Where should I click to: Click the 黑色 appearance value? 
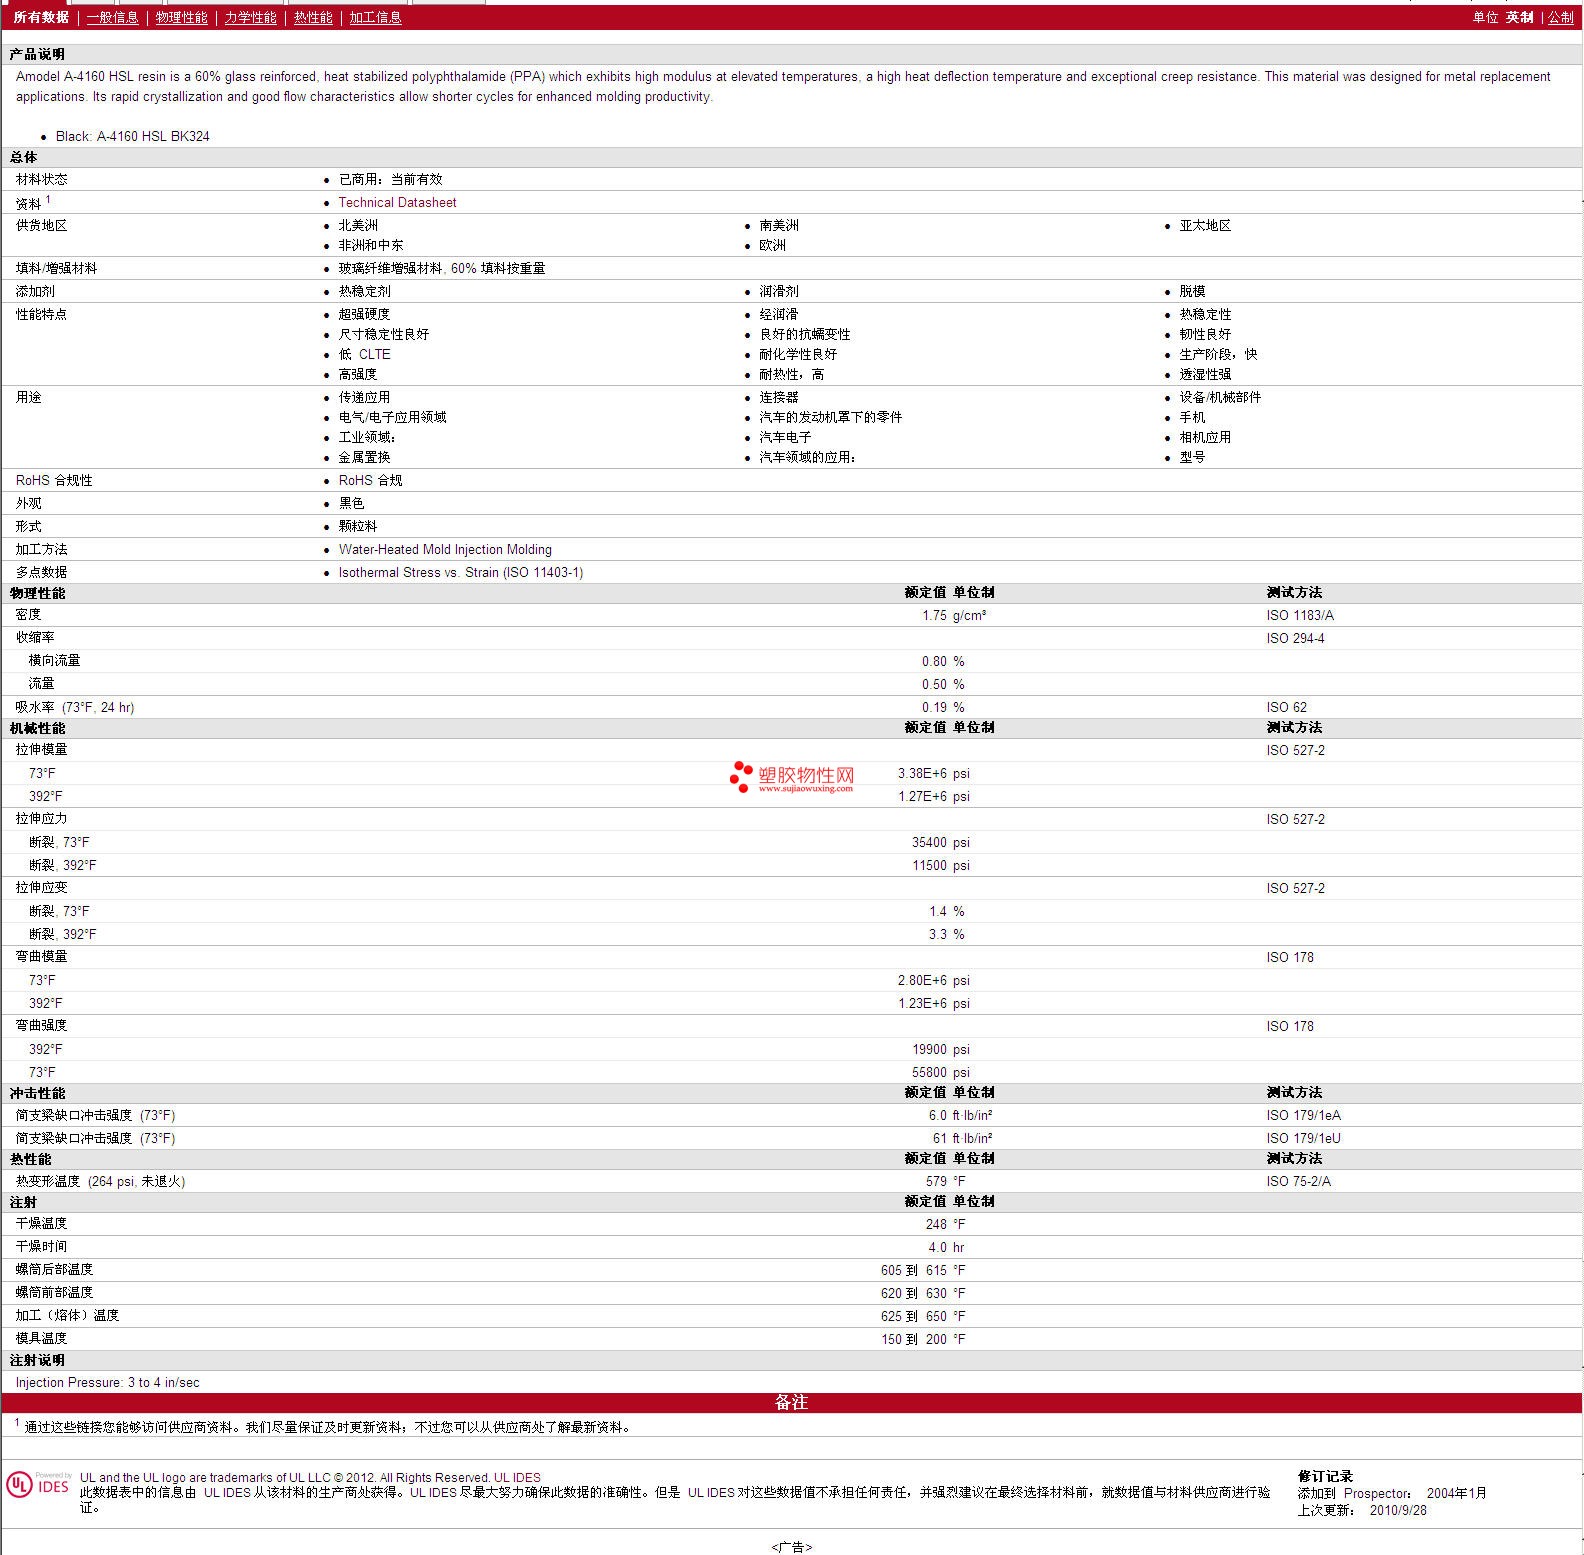(351, 503)
